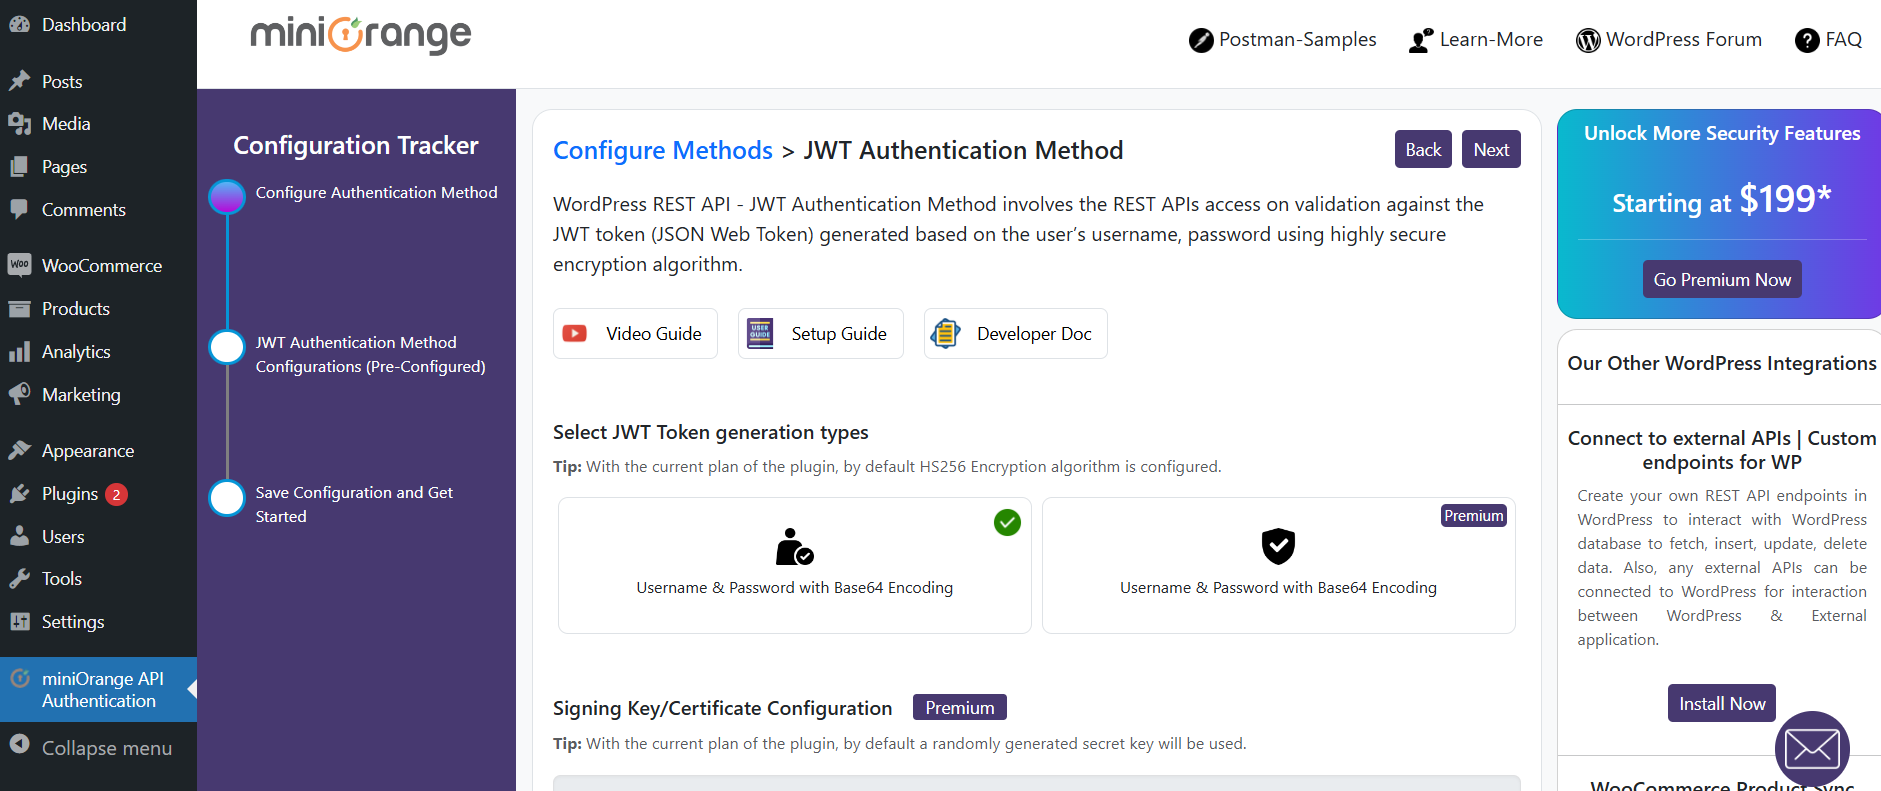The height and width of the screenshot is (791, 1881).
Task: Click the Collapse menu arrow icon
Action: pyautogui.click(x=19, y=744)
